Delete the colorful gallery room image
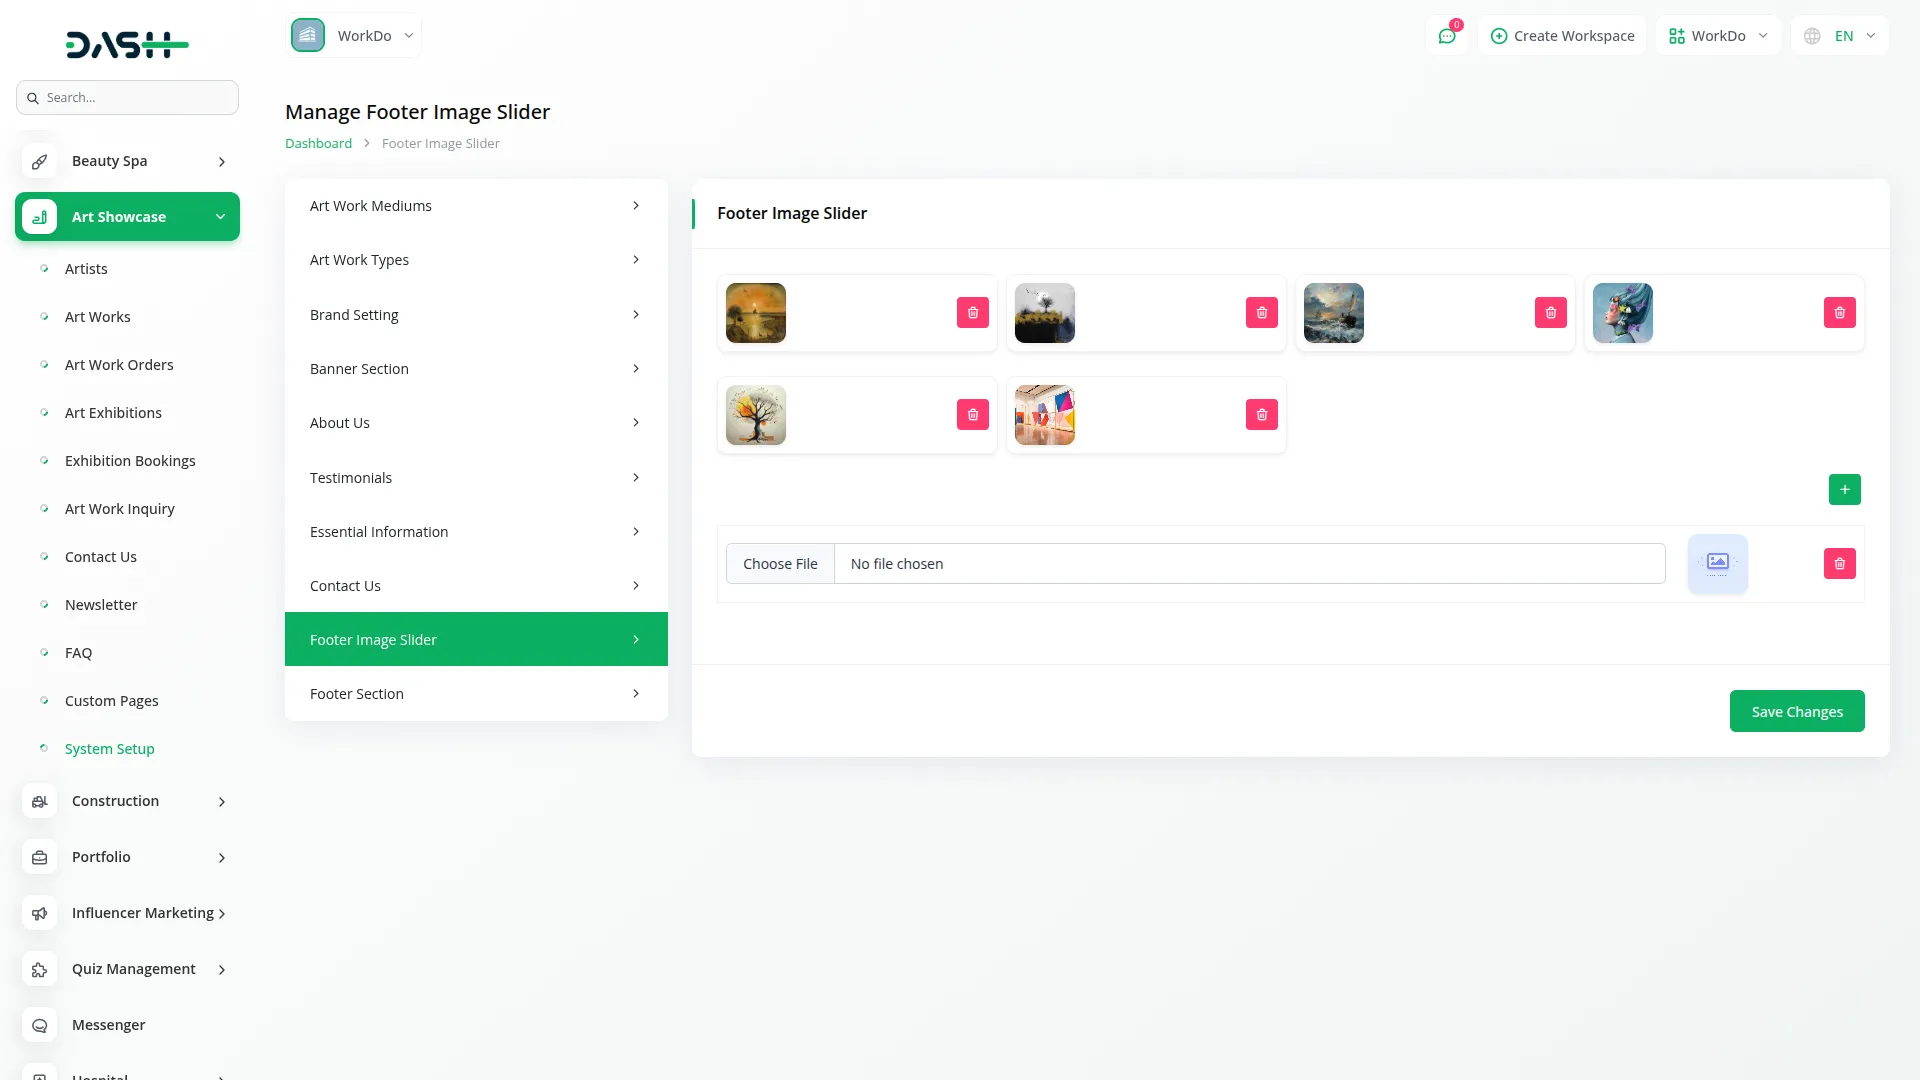 point(1261,415)
